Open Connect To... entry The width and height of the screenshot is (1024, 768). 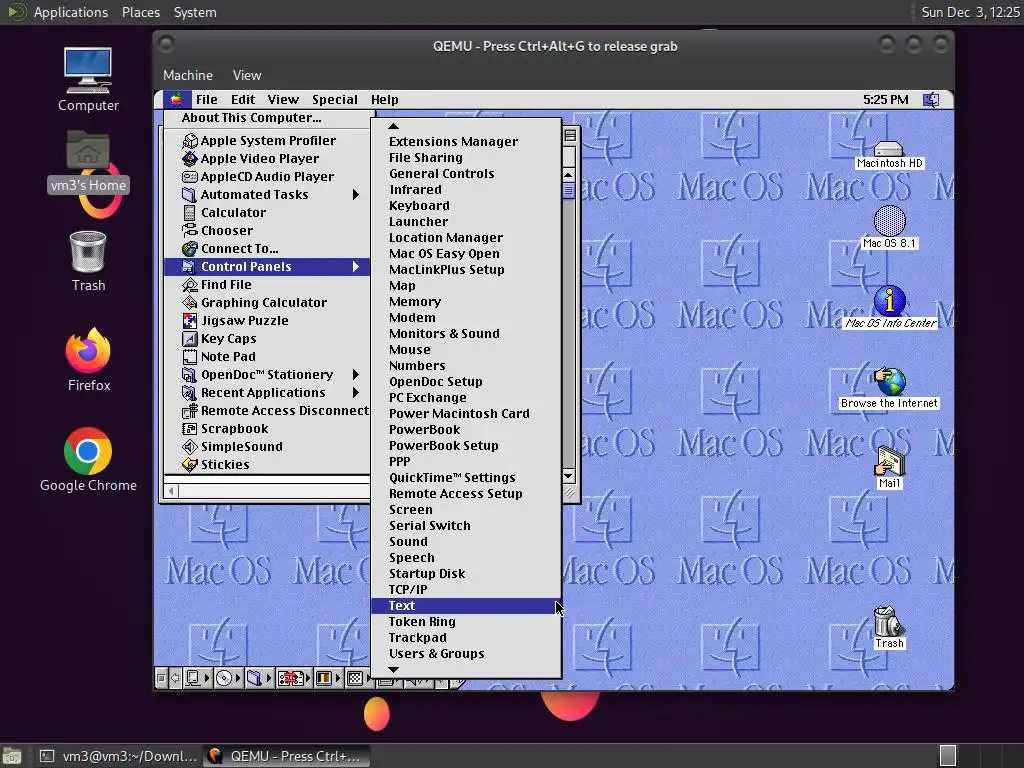[267, 248]
